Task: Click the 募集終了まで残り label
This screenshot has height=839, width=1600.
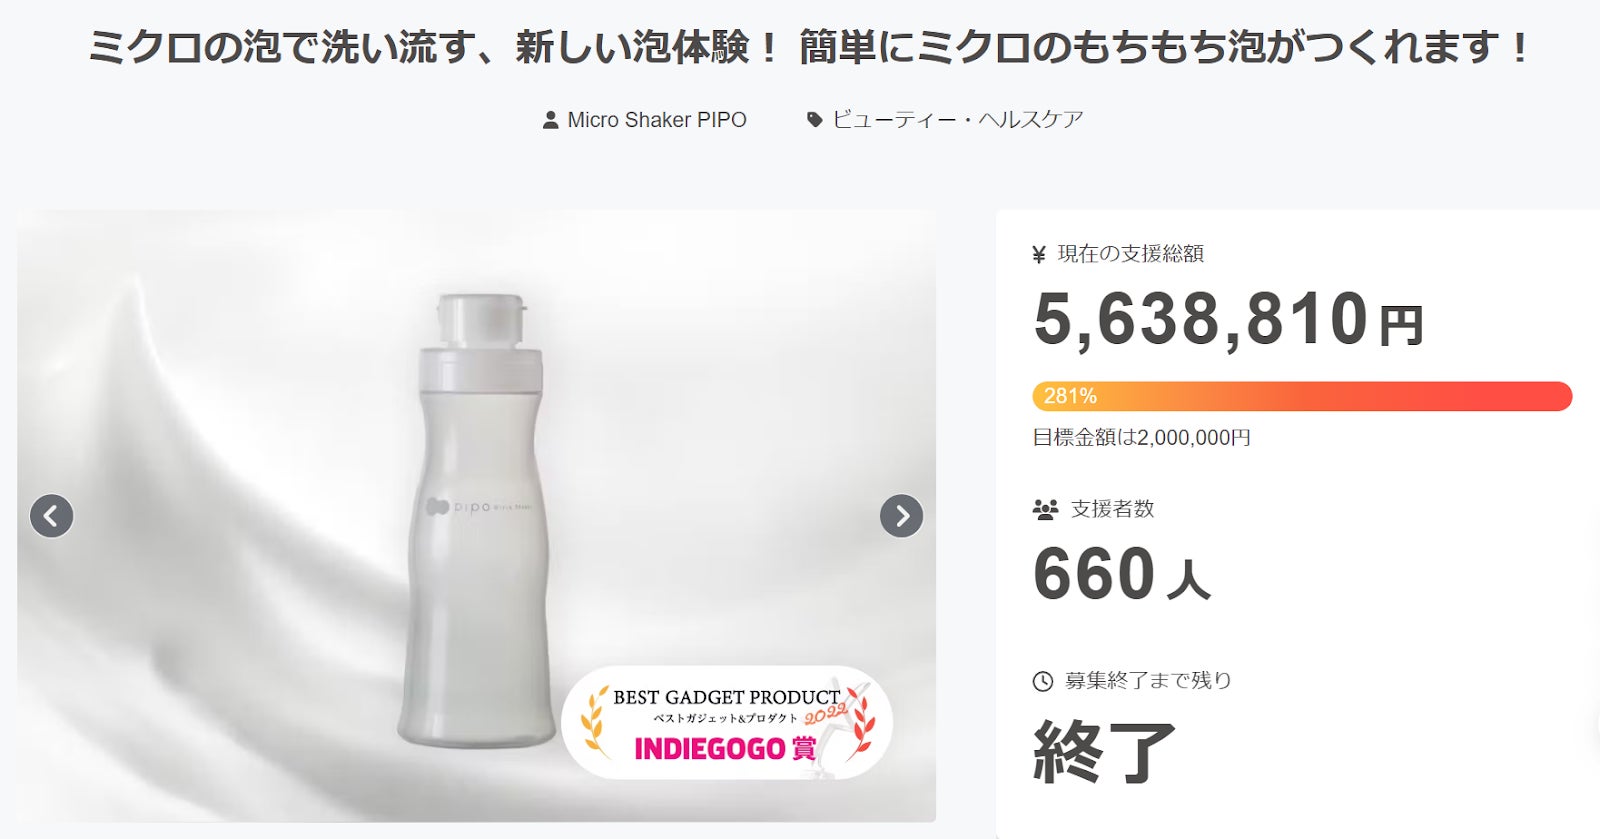Action: click(1148, 681)
